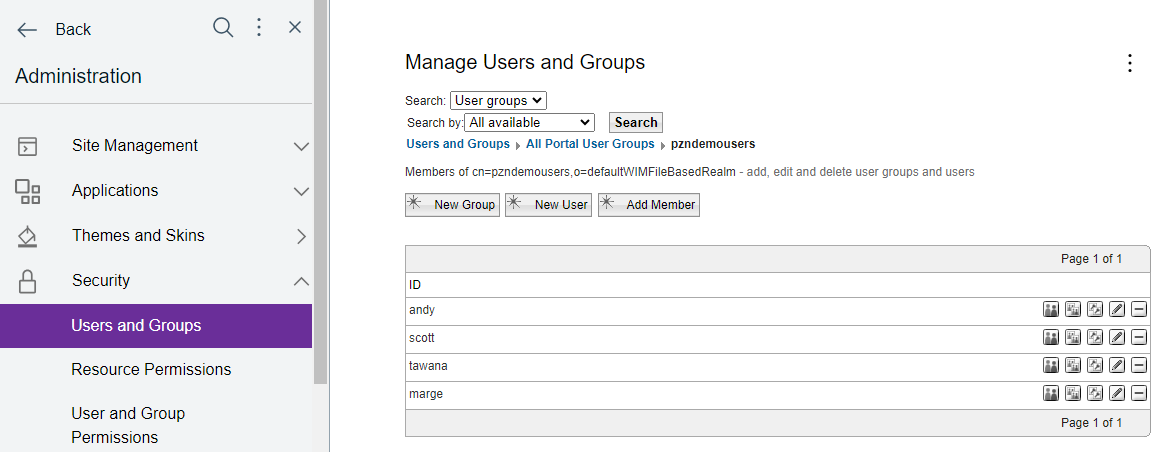
Task: Select Users and Groups sidebar item
Action: [136, 326]
